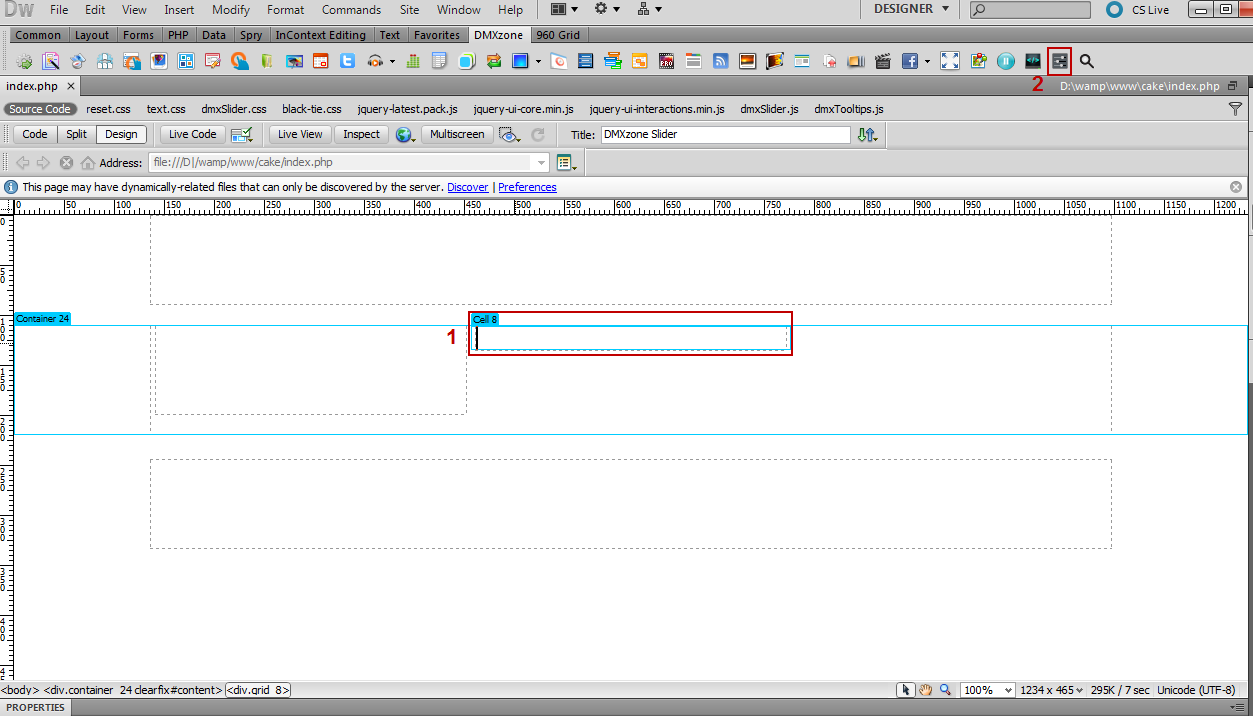Select the div.grid_8 tag in tag selector
Image resolution: width=1253 pixels, height=716 pixels.
258,690
